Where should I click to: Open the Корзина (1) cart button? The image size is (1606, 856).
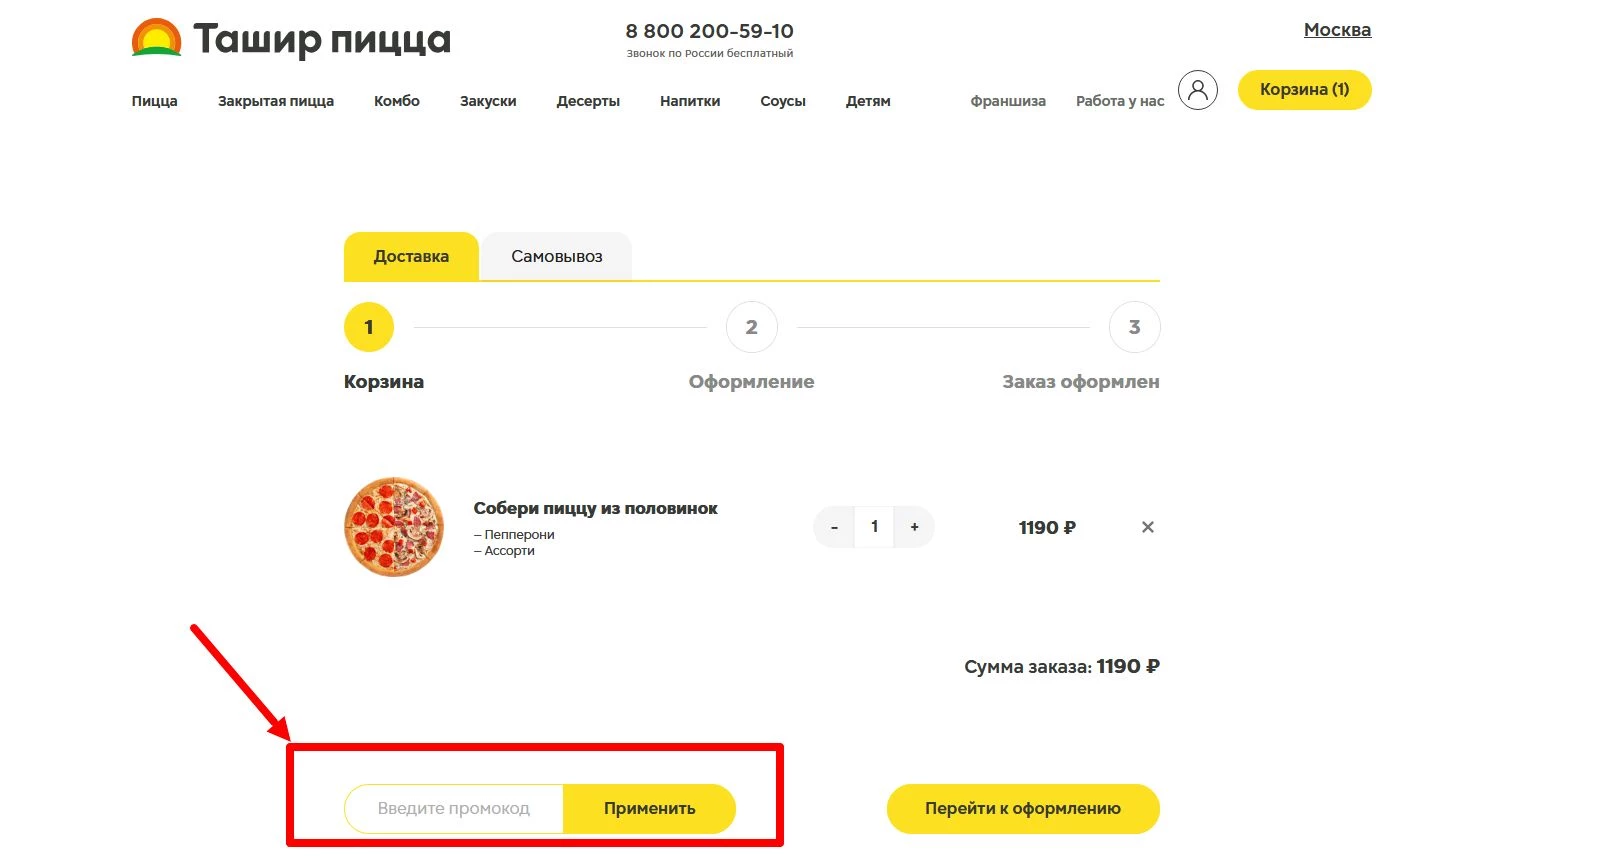pyautogui.click(x=1304, y=89)
